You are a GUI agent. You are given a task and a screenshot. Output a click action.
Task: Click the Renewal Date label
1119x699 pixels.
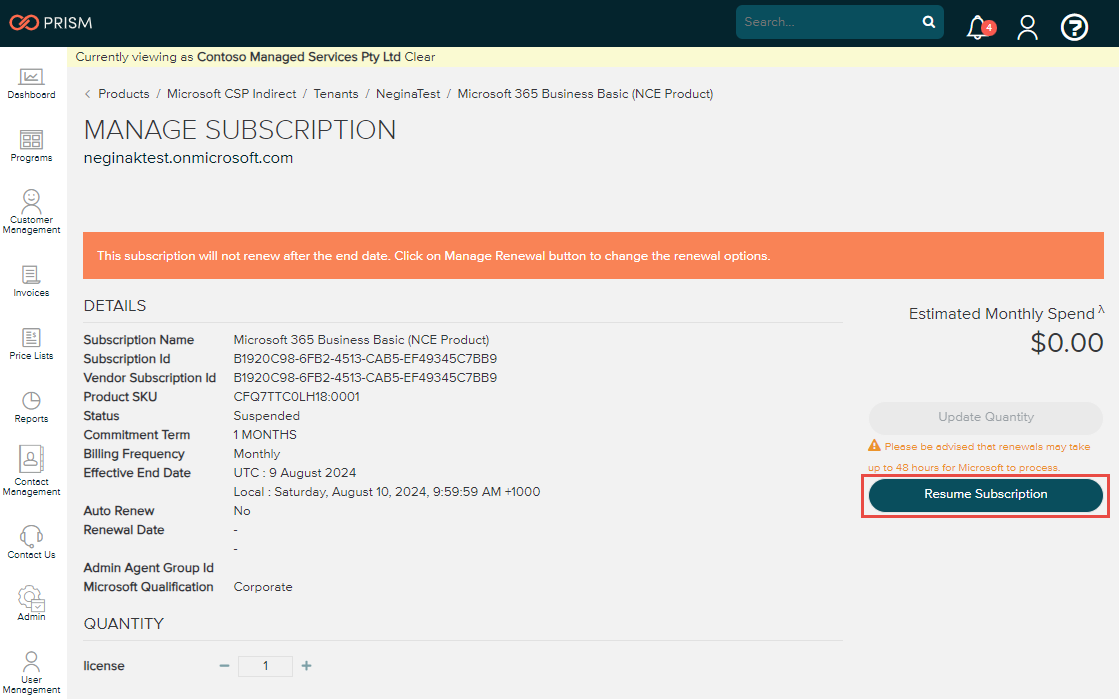pyautogui.click(x=124, y=530)
